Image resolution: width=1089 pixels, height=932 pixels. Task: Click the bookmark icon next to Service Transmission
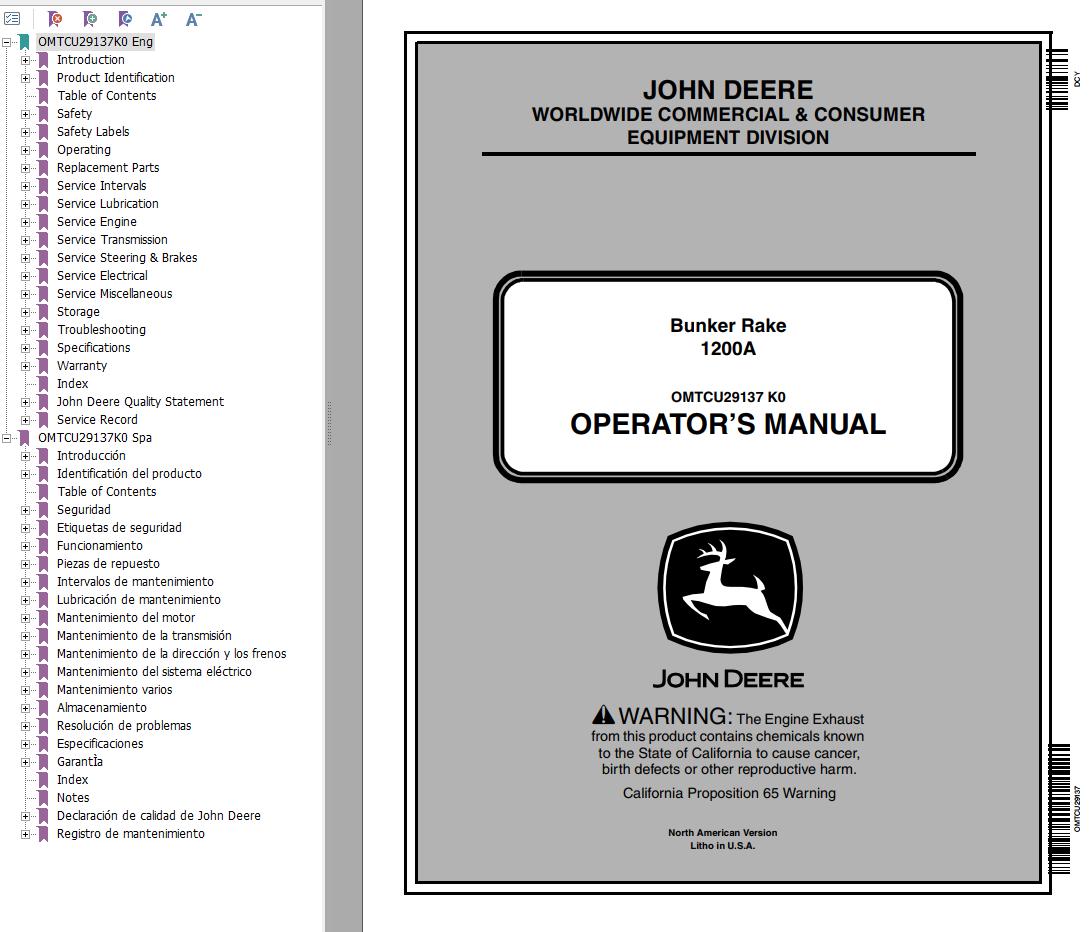[43, 240]
